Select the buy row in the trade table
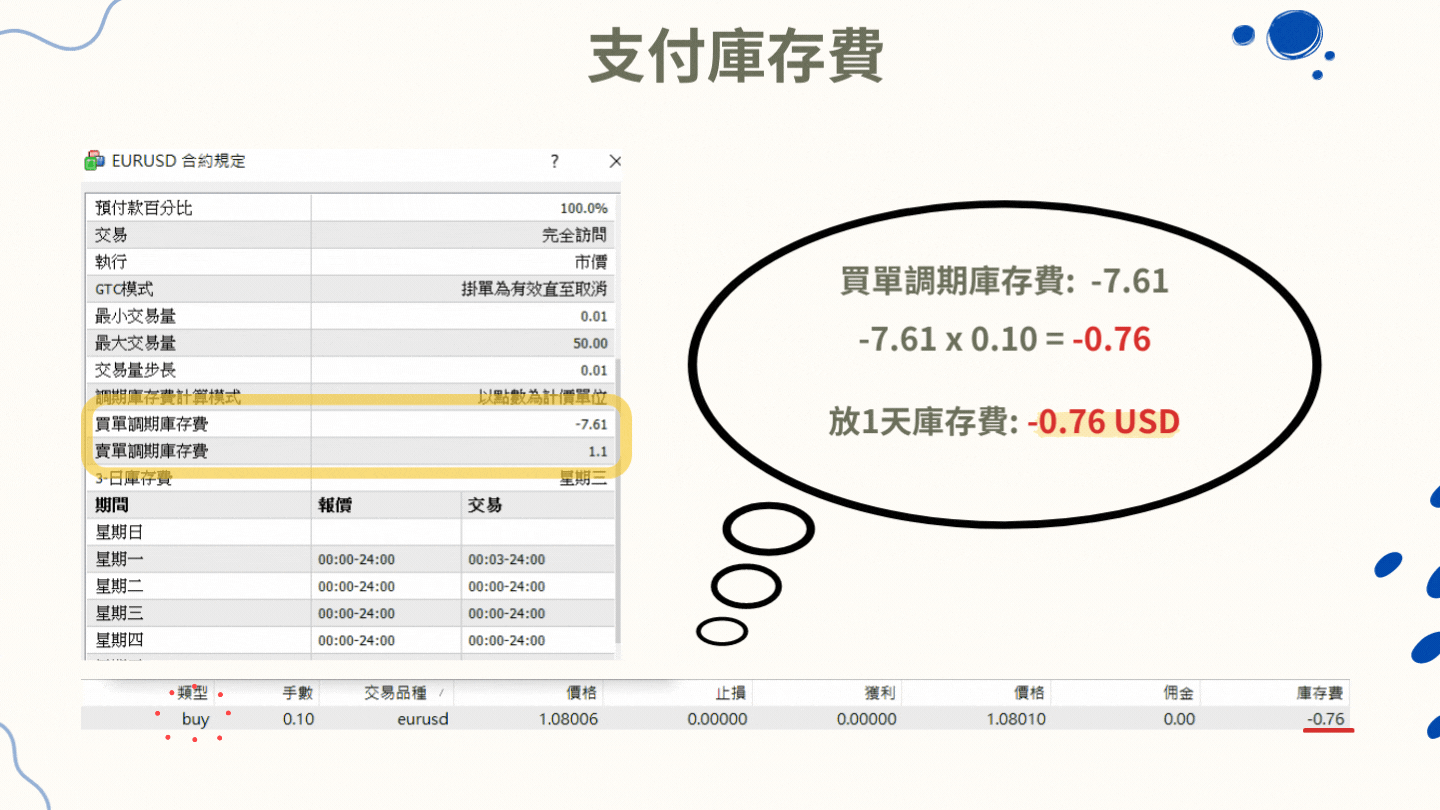The width and height of the screenshot is (1440, 810). click(x=196, y=719)
